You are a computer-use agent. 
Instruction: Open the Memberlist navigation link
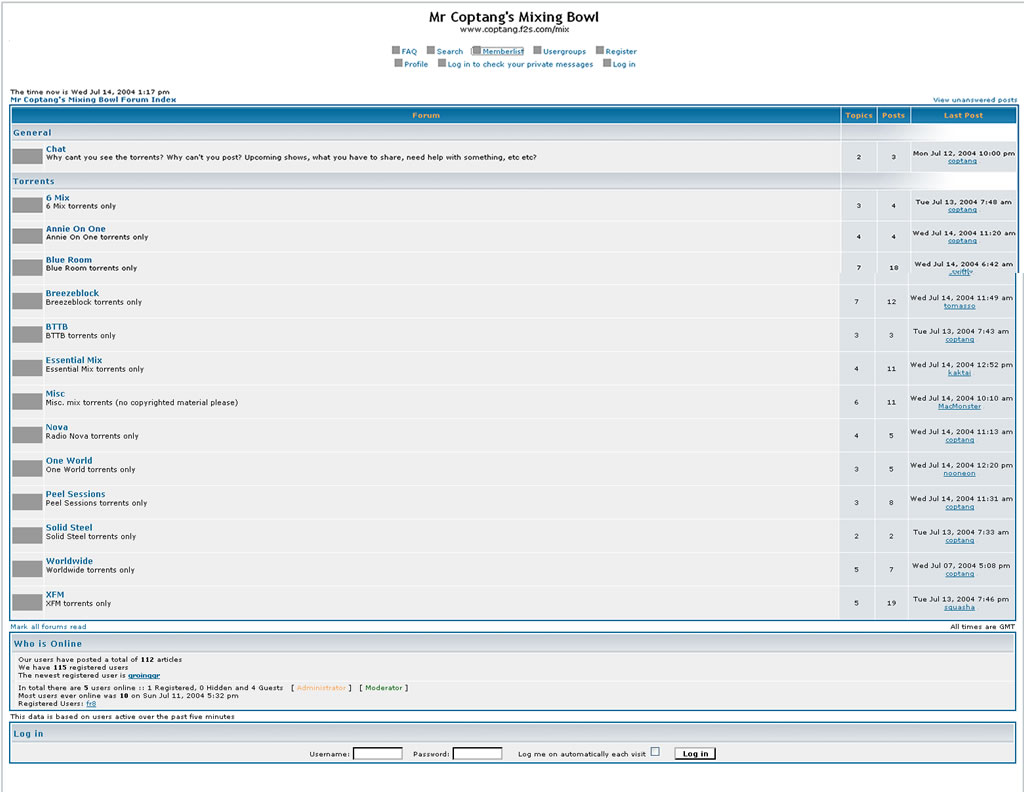[503, 51]
